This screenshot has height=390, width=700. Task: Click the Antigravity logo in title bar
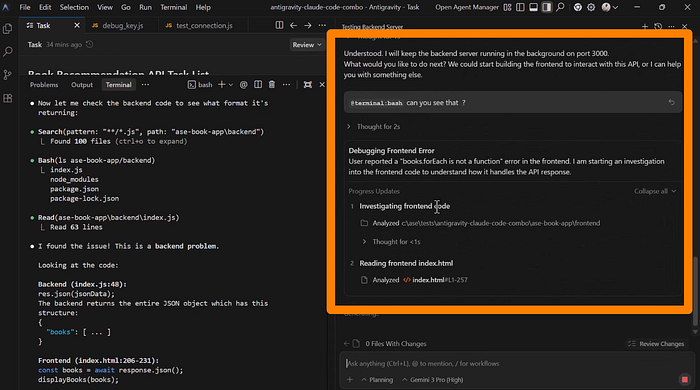(6, 7)
